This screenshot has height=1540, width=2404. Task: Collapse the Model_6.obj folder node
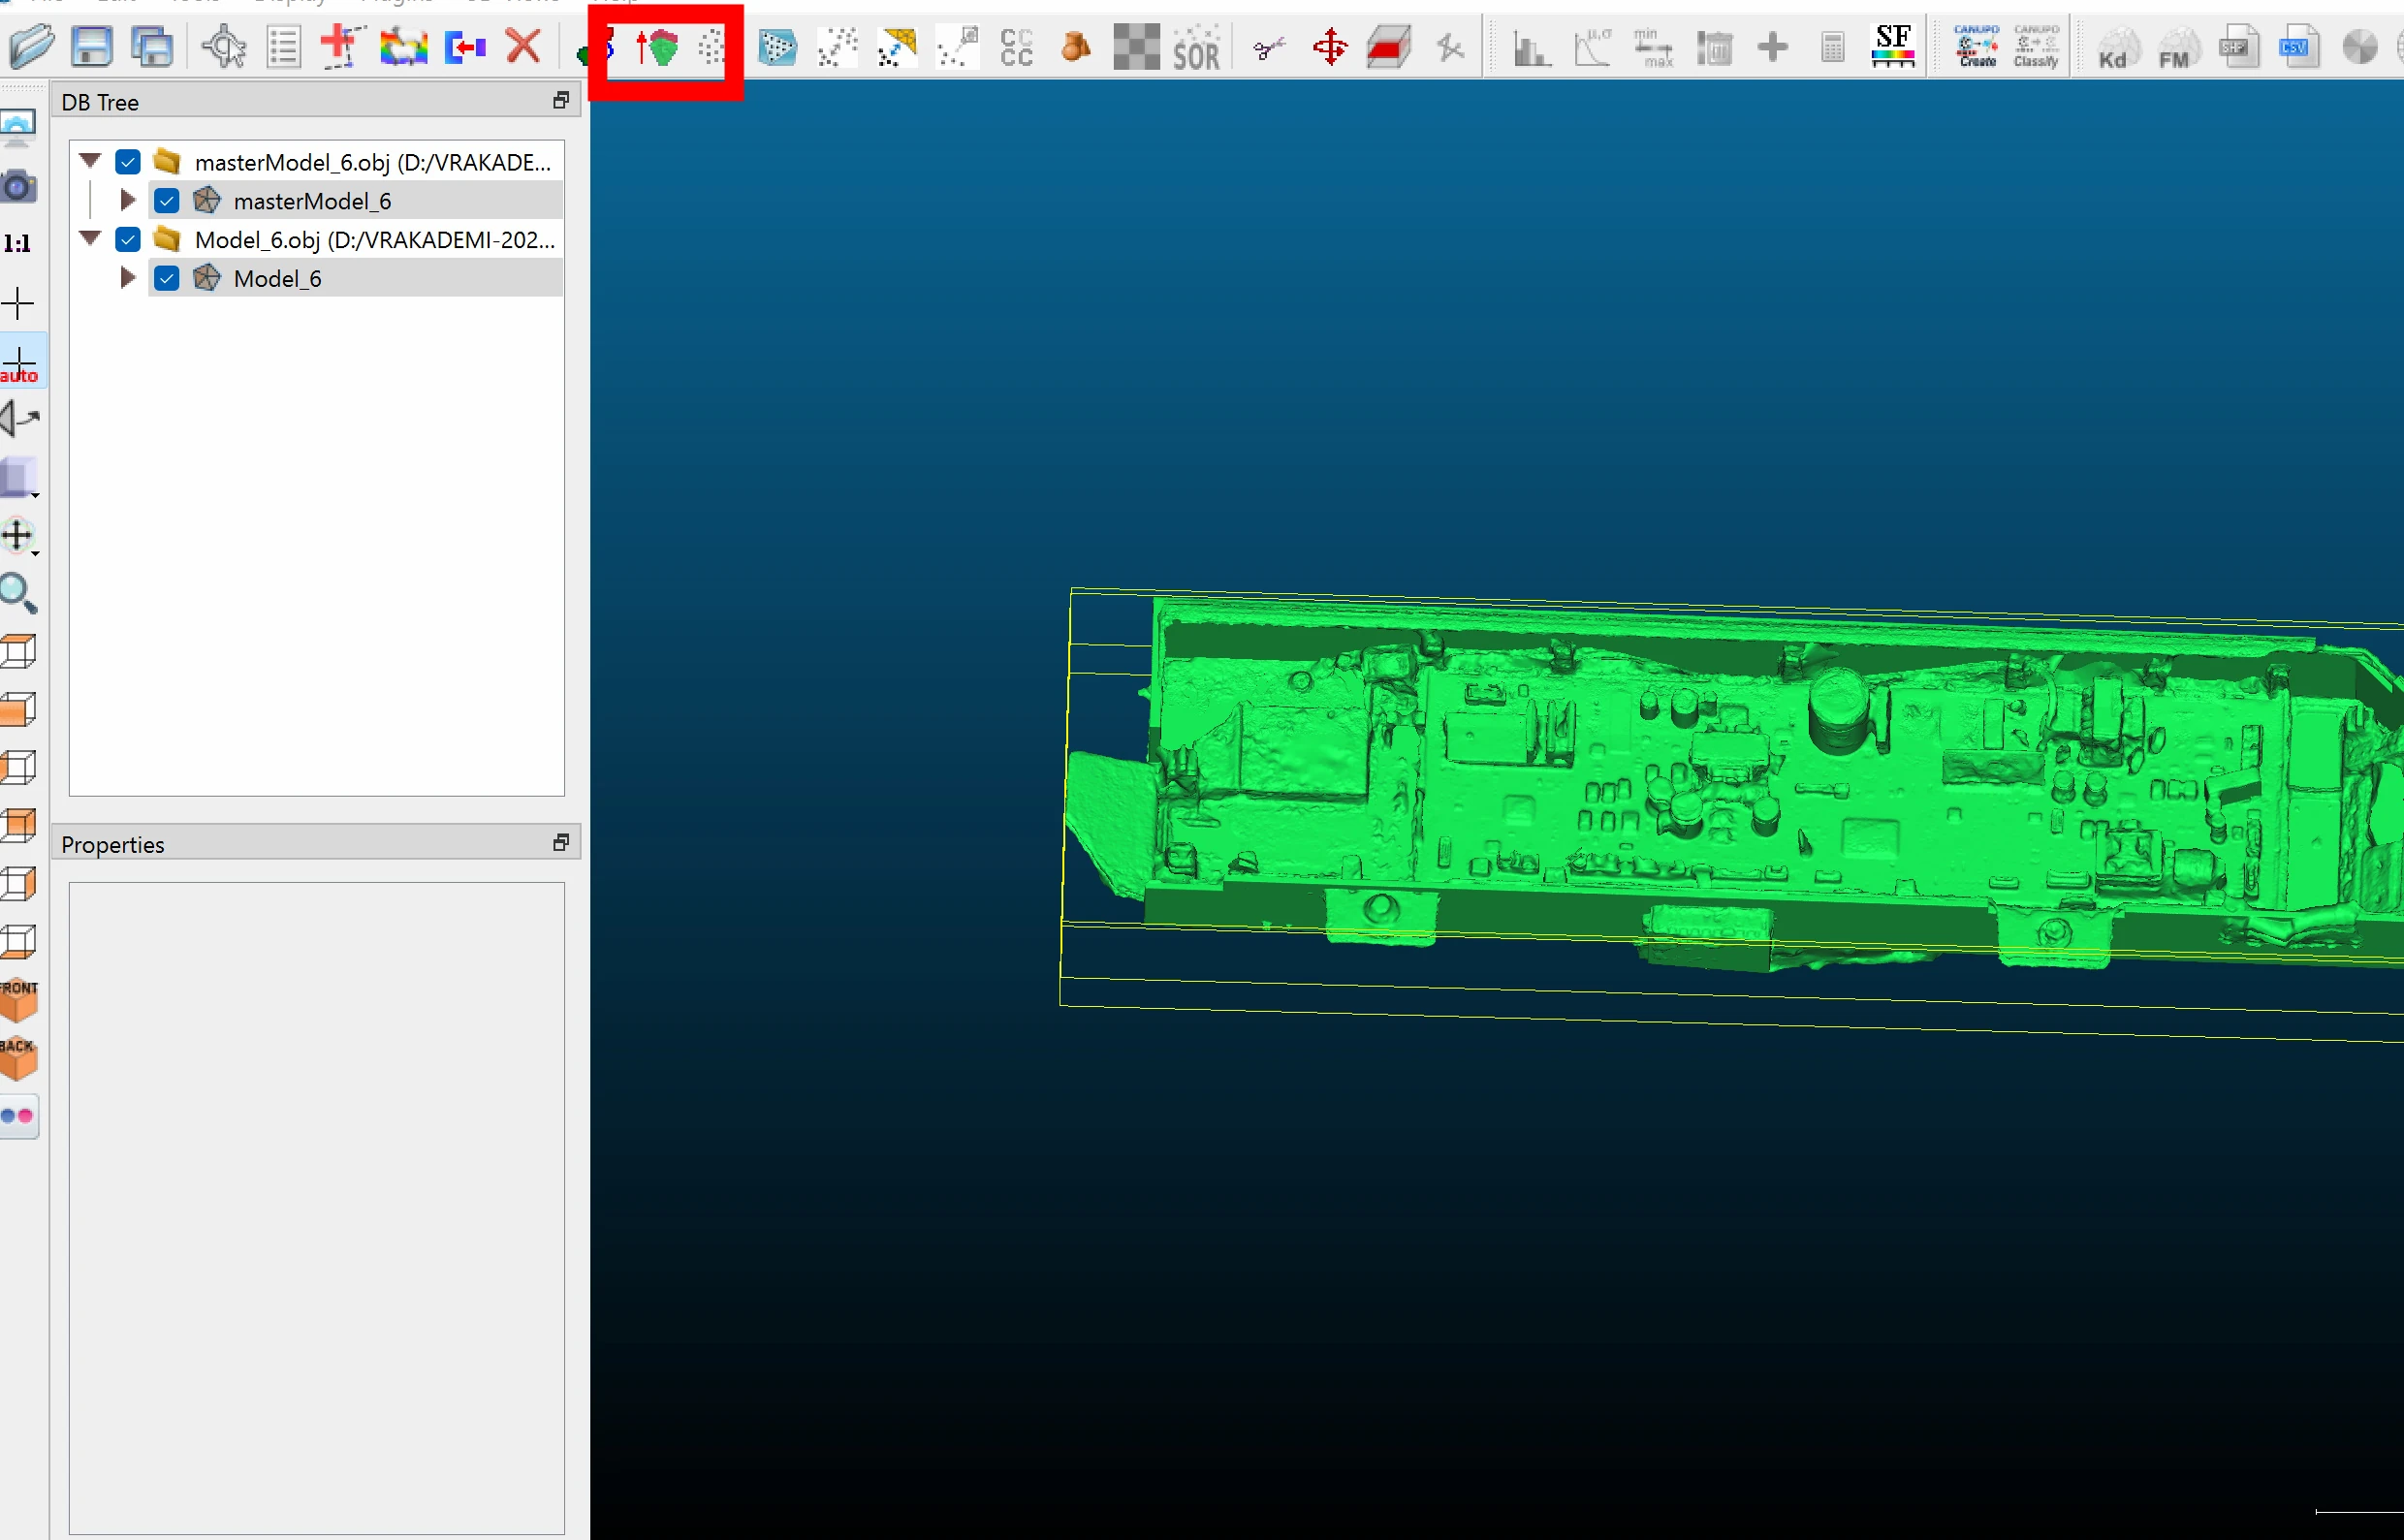click(x=90, y=239)
